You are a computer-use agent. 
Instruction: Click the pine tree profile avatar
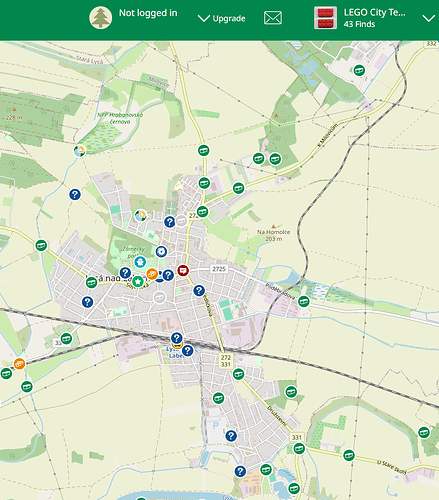101,18
